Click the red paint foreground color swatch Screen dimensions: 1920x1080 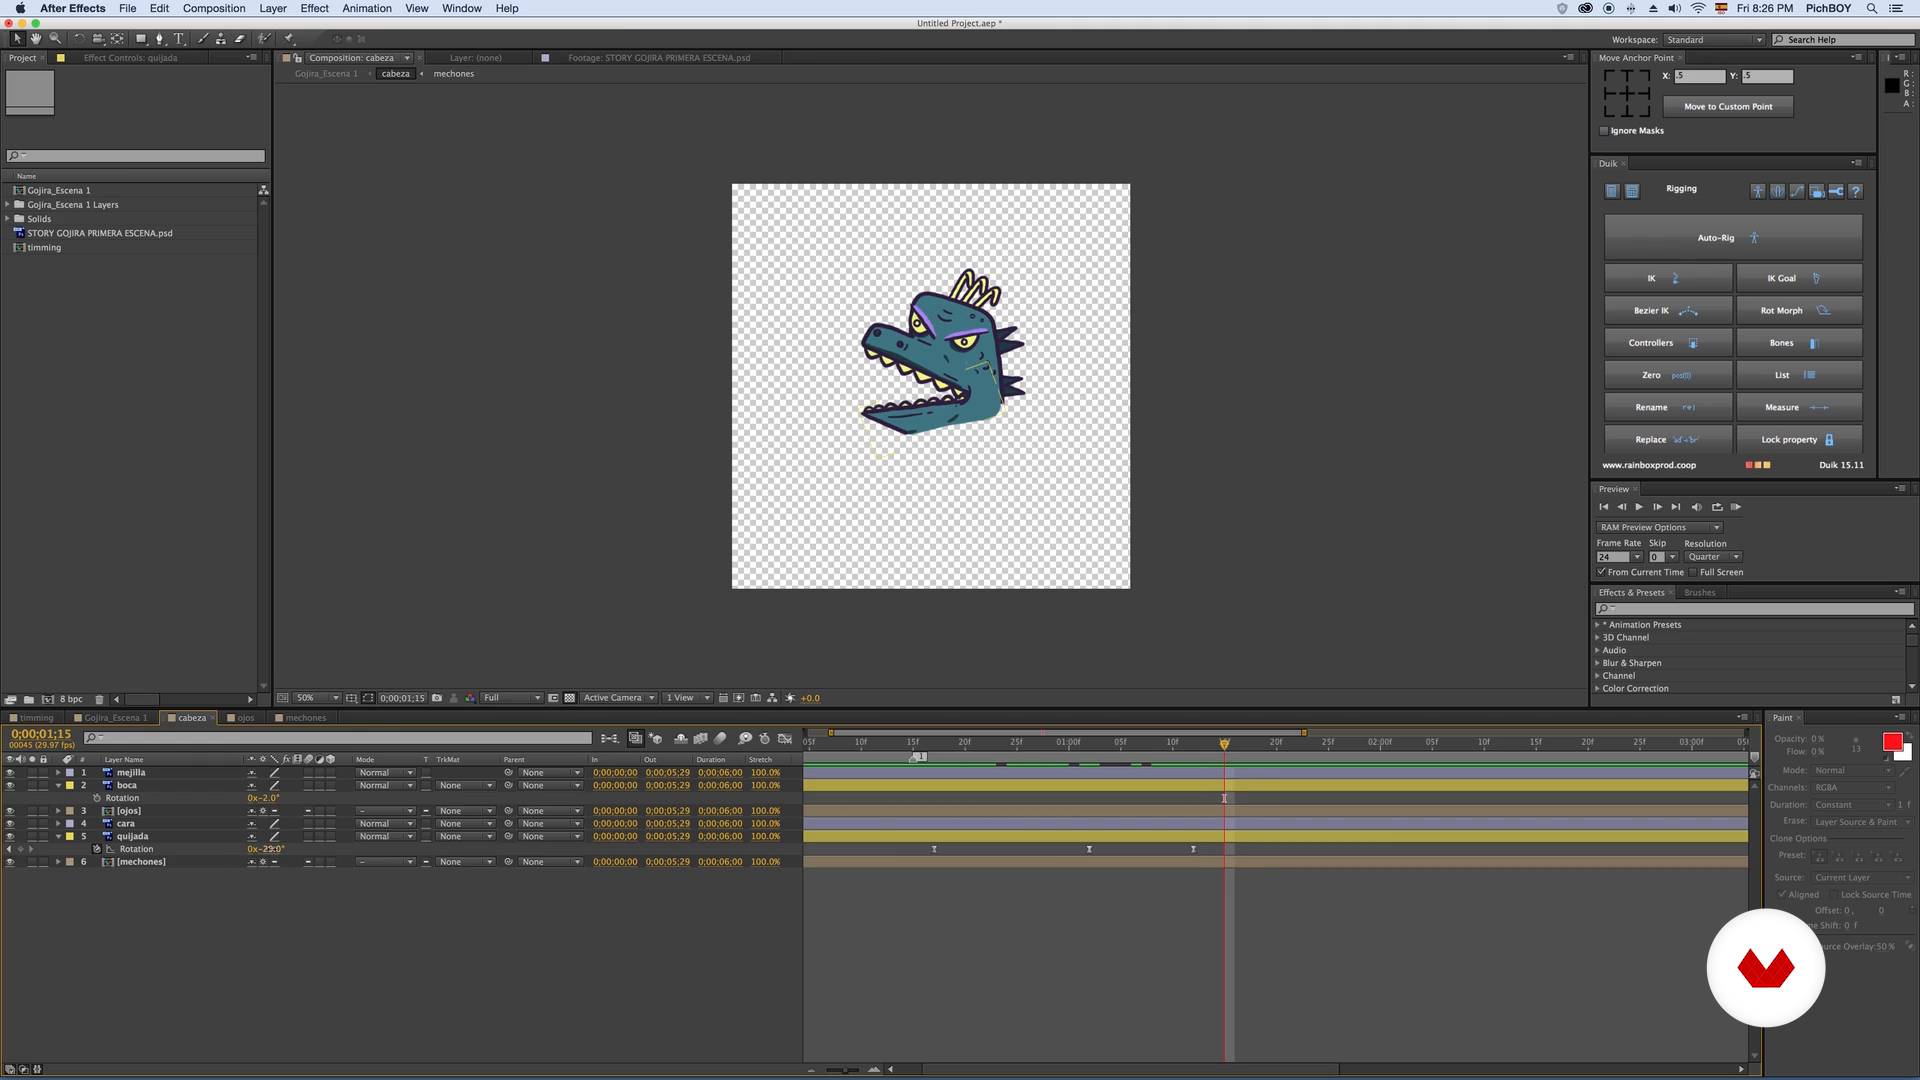pos(1891,742)
